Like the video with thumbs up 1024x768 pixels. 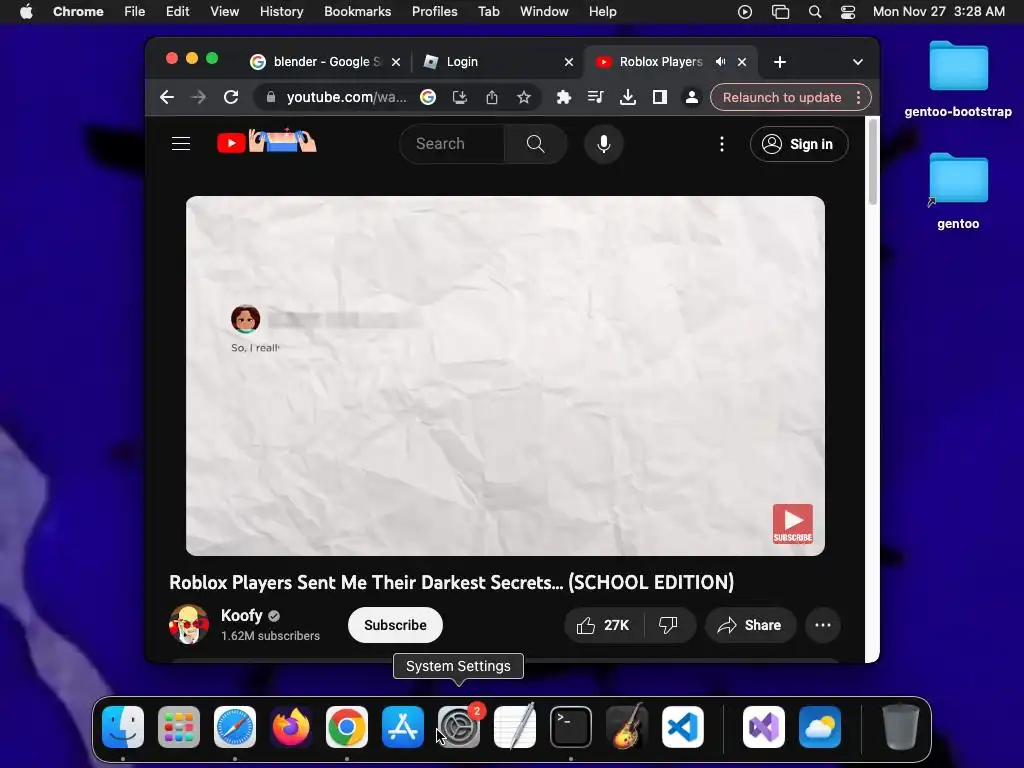(603, 625)
